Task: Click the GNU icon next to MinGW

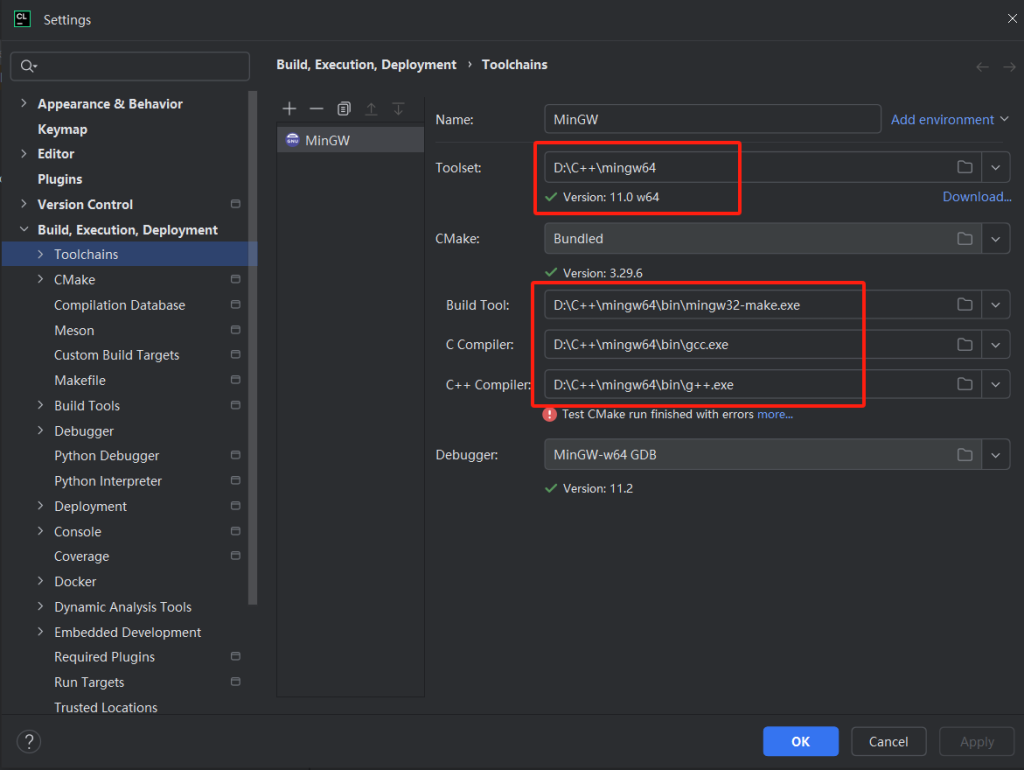Action: pos(293,140)
